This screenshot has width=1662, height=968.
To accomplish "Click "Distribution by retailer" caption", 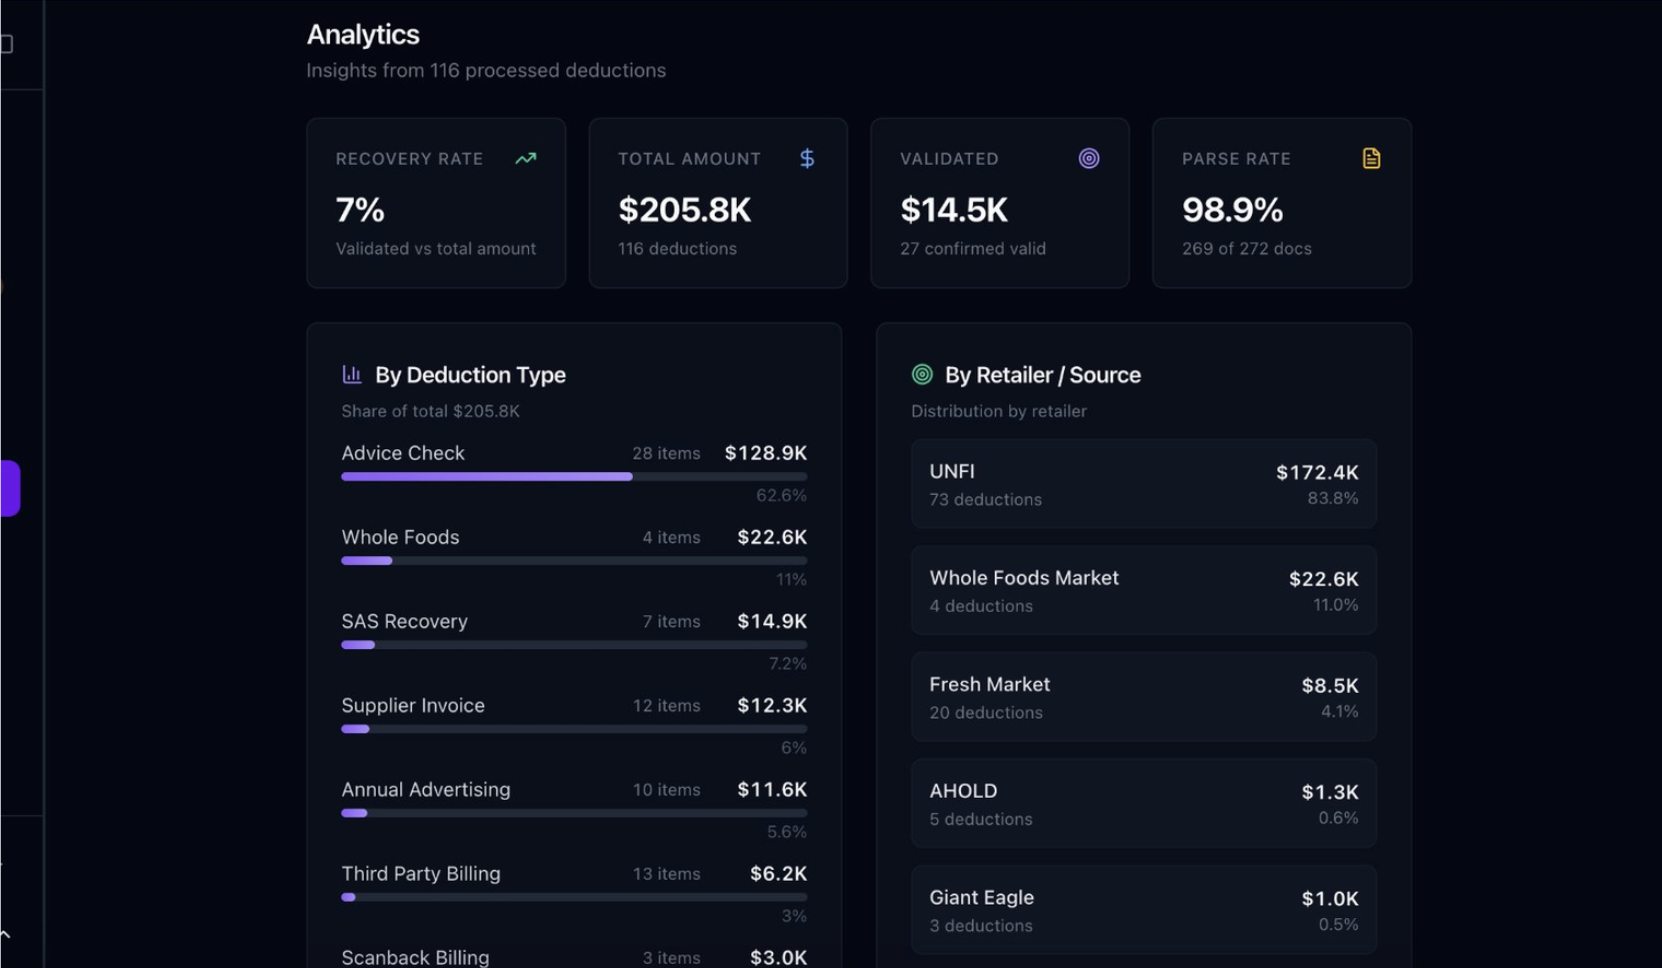I will click(999, 411).
